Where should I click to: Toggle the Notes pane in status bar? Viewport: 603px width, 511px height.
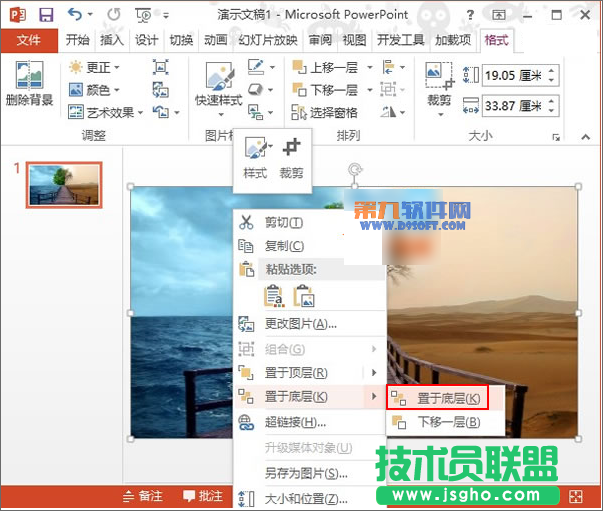click(143, 496)
